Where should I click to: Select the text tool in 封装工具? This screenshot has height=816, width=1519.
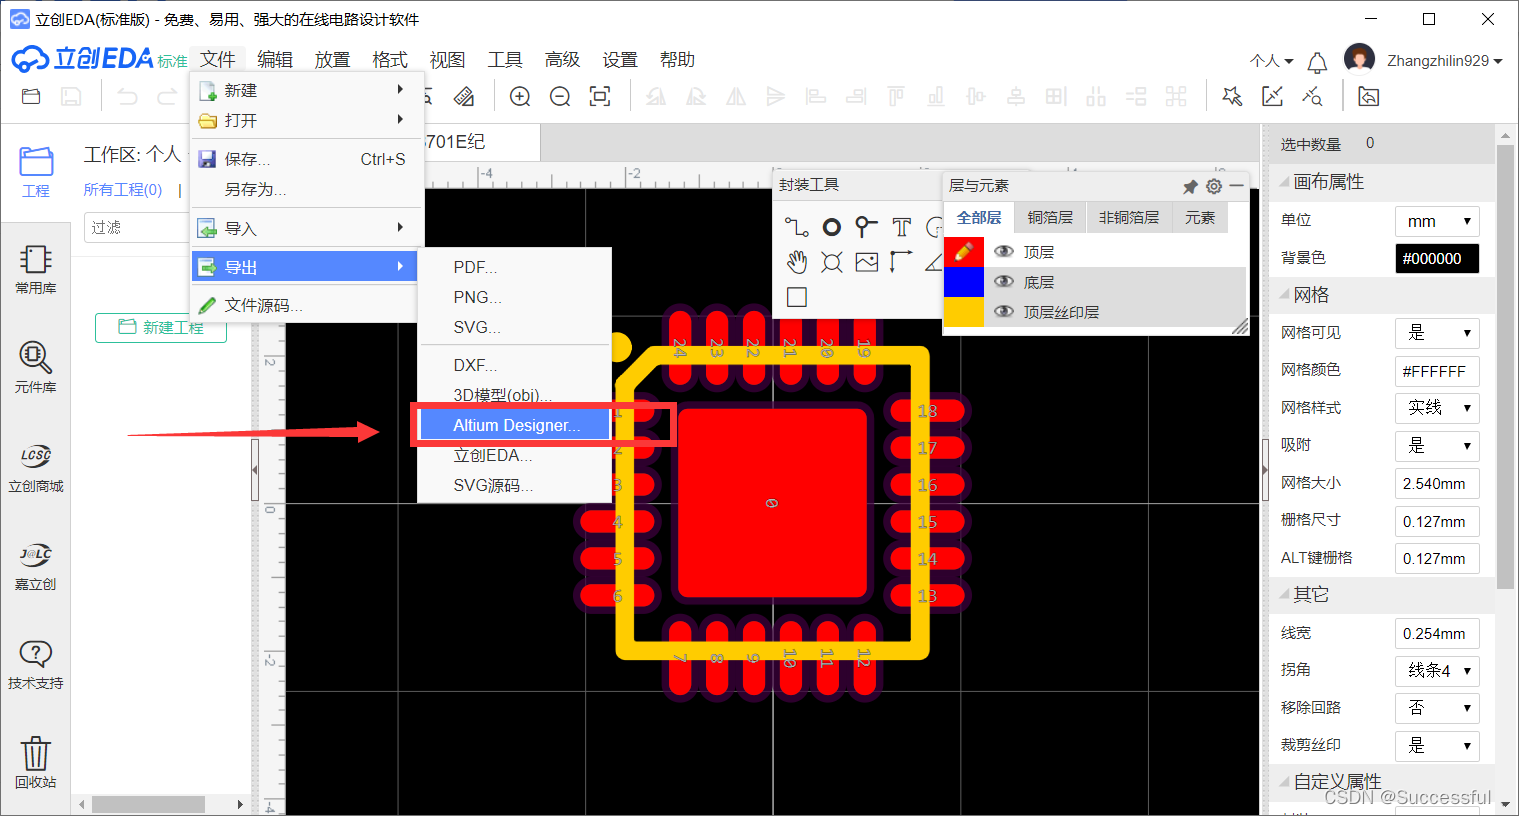click(x=901, y=227)
